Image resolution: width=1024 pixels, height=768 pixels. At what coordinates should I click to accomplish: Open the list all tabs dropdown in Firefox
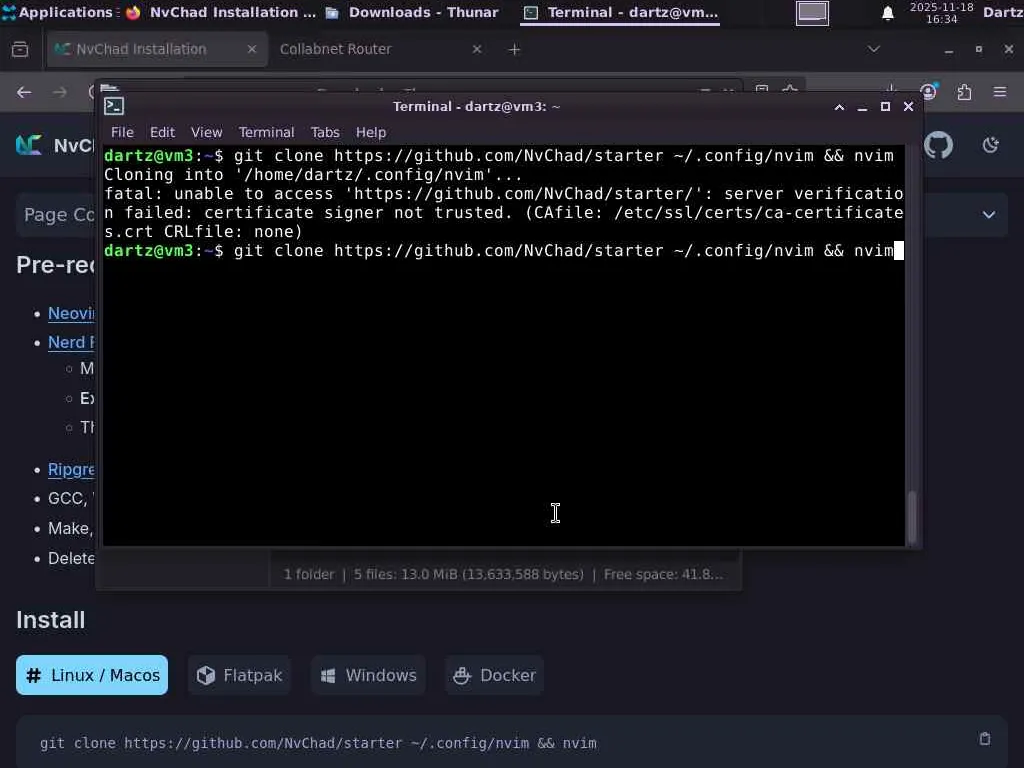(x=873, y=49)
